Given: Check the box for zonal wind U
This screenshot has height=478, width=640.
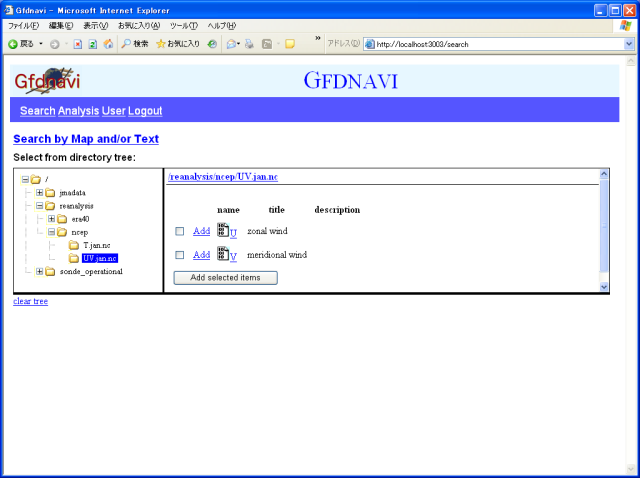Looking at the screenshot, I should coord(180,231).
